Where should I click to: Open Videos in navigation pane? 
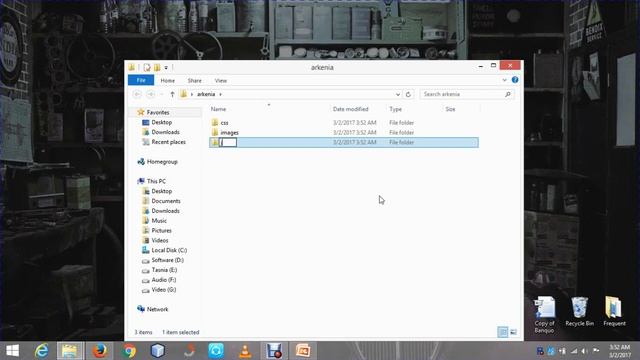[160, 240]
